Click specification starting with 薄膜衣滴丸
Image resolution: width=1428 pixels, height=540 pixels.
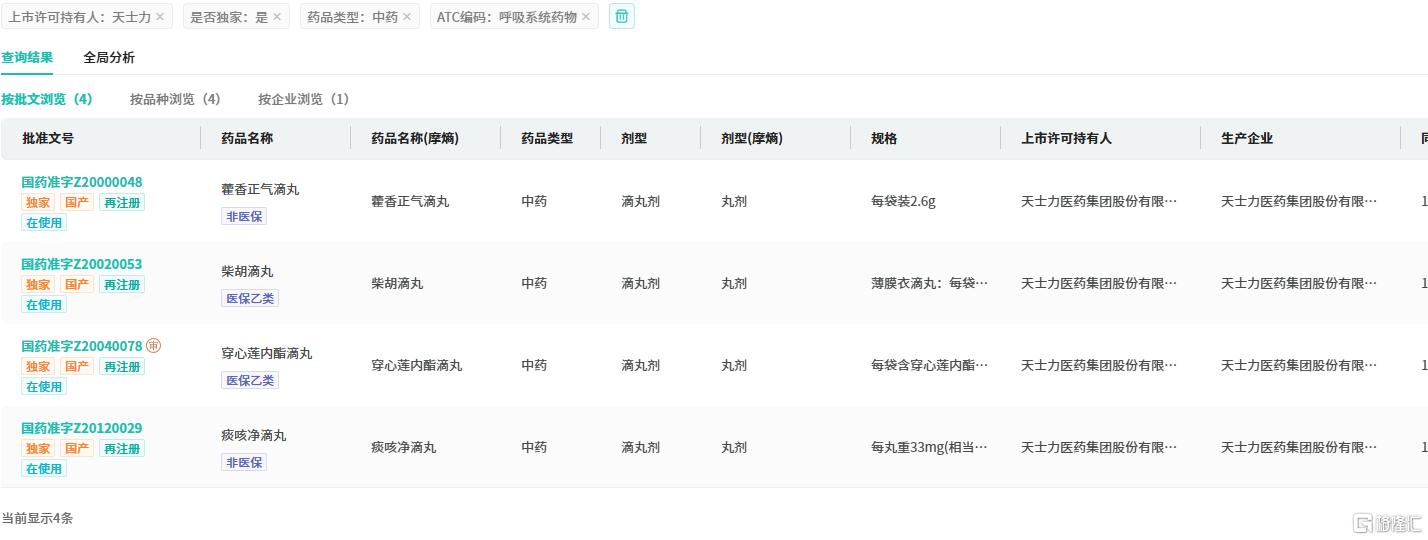tap(929, 283)
